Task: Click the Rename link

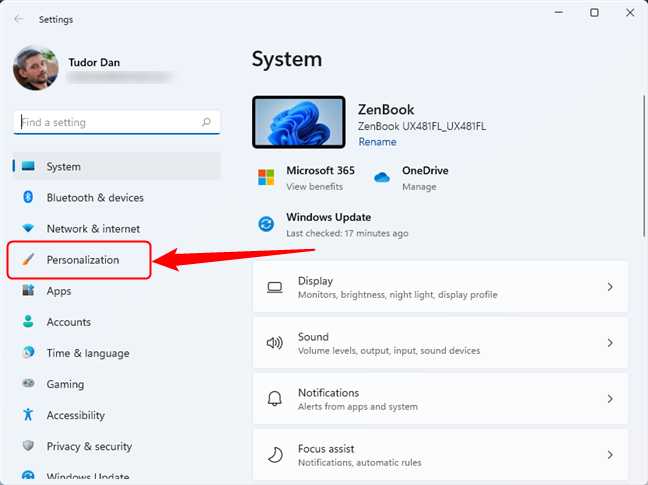Action: pyautogui.click(x=377, y=142)
